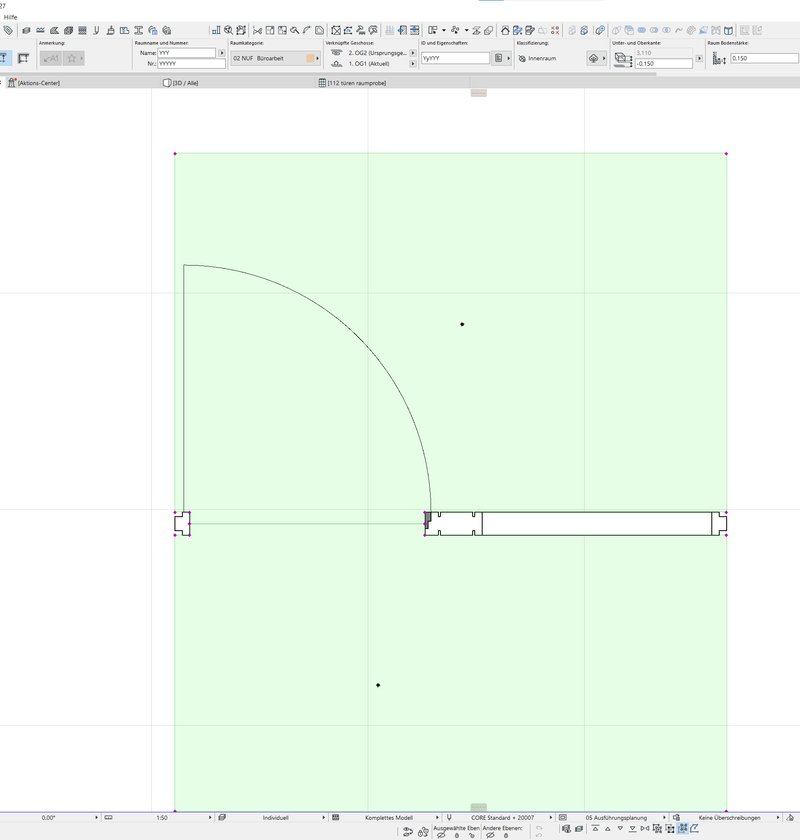Open the 1:50 scale dropdown

(x=162, y=818)
